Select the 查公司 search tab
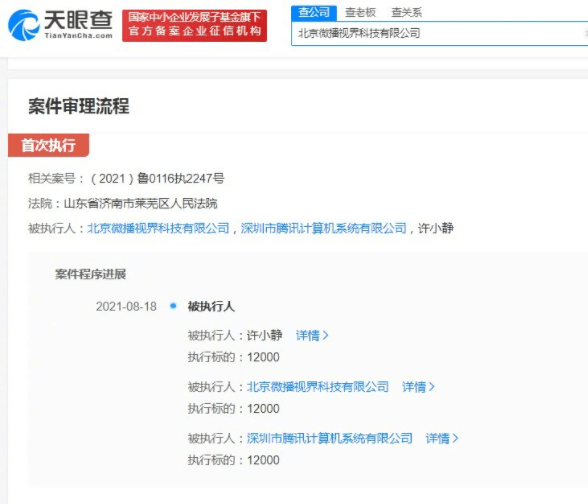This screenshot has width=588, height=504. click(314, 13)
